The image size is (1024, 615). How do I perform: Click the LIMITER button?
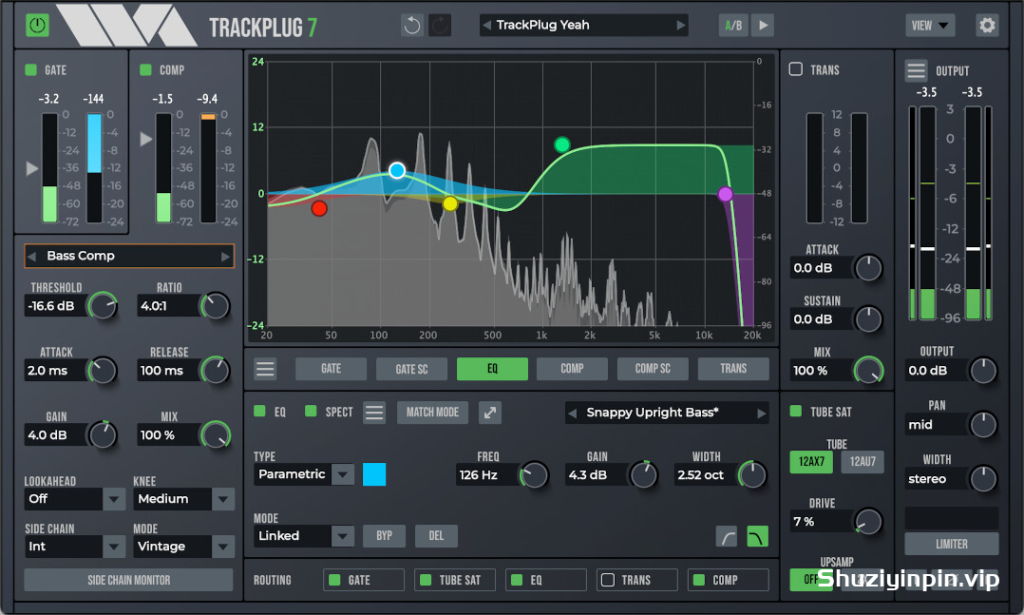(952, 544)
